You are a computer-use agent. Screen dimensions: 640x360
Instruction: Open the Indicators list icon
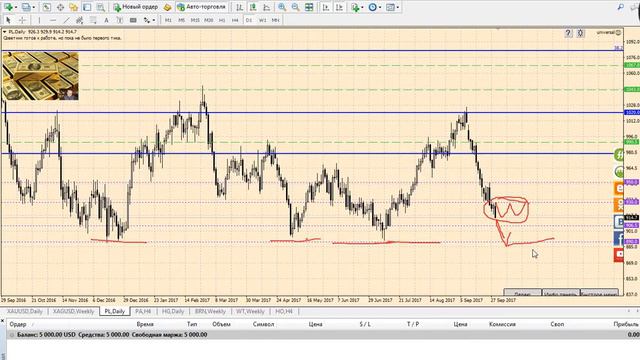(355, 7)
